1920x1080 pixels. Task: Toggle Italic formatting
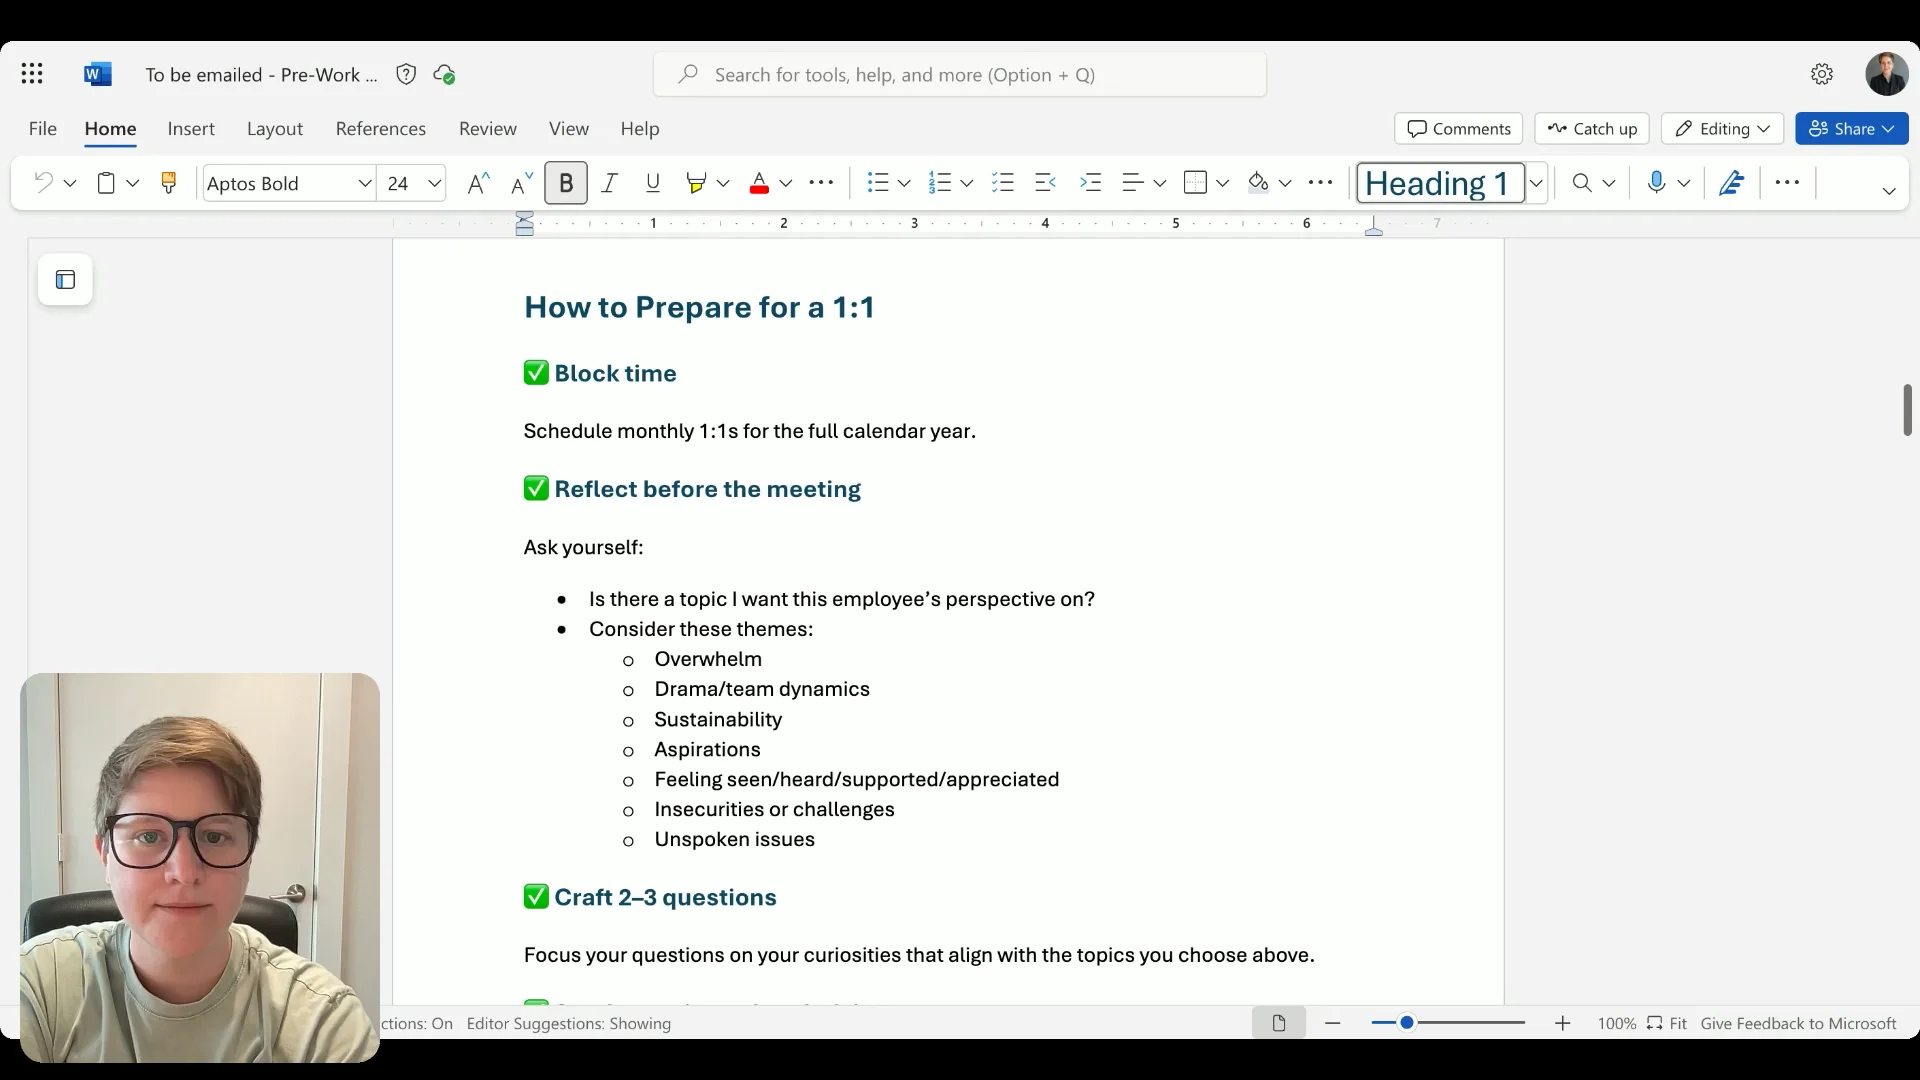609,183
